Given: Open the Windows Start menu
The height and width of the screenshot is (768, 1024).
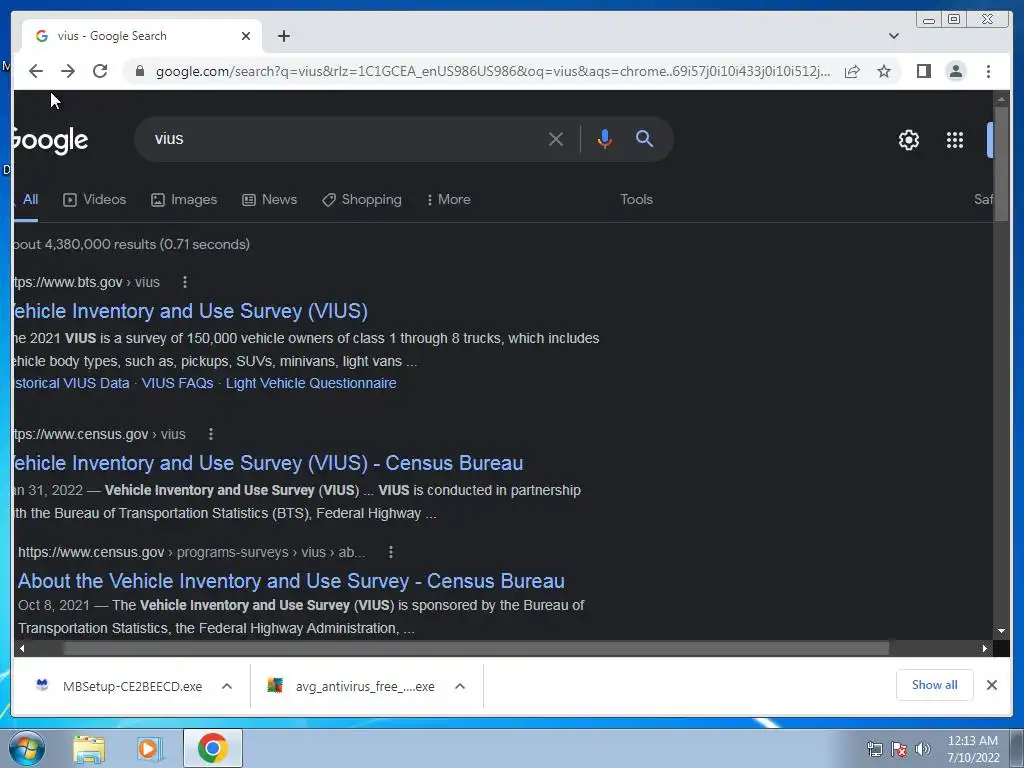Looking at the screenshot, I should 27,748.
